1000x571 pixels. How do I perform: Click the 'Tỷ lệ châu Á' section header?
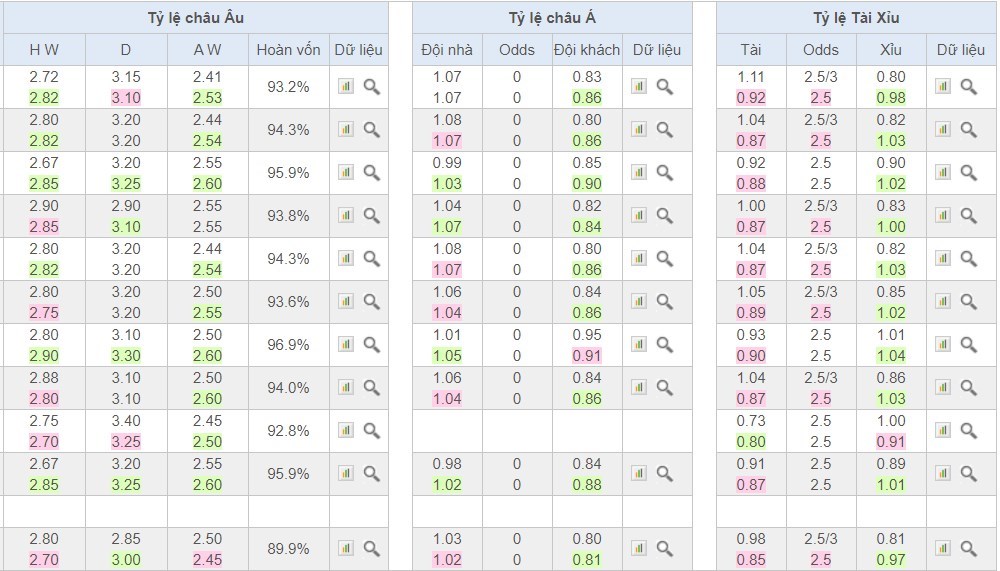(x=552, y=18)
